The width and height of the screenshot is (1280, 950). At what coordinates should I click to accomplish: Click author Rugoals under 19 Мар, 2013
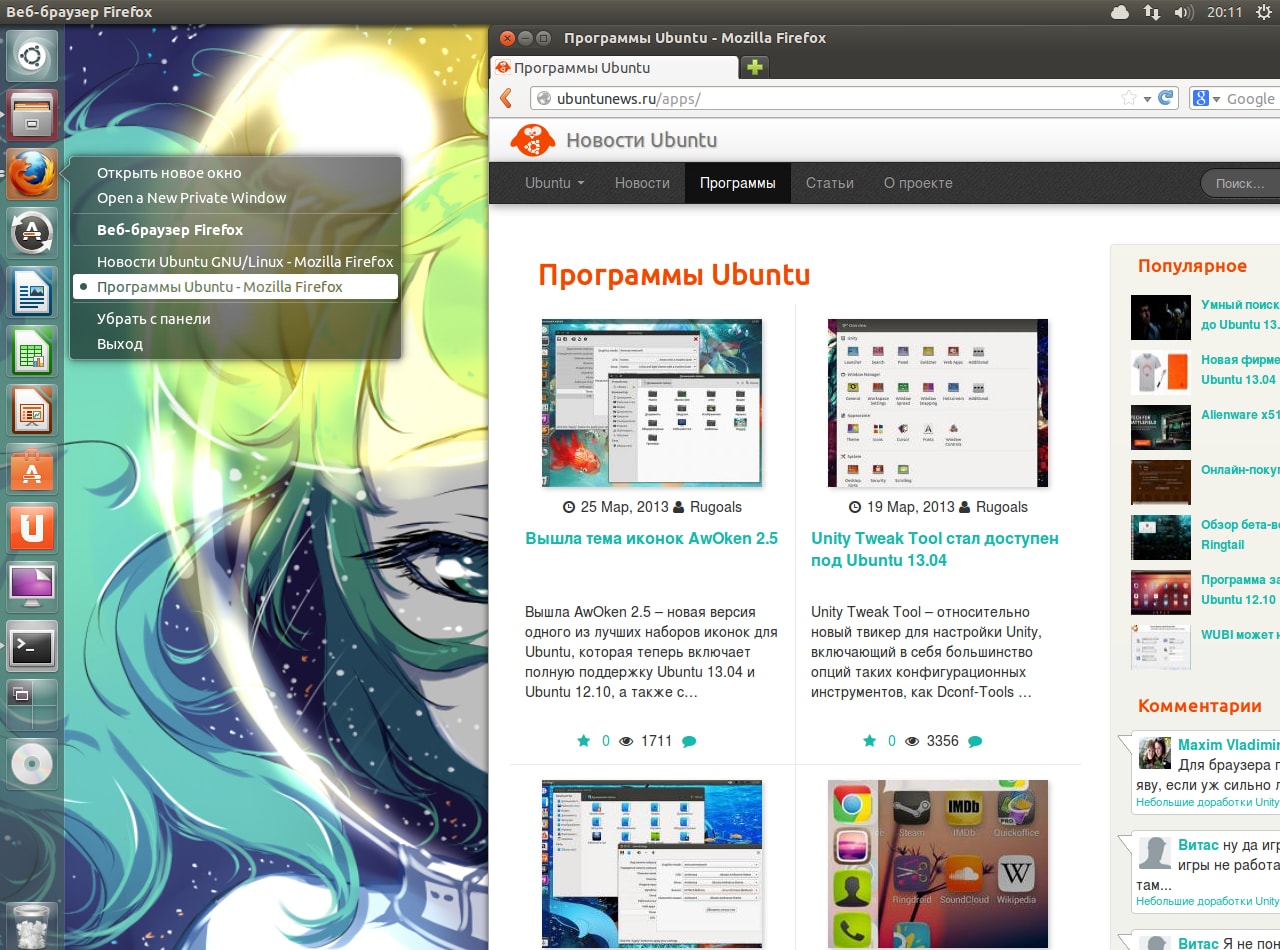(x=1002, y=507)
